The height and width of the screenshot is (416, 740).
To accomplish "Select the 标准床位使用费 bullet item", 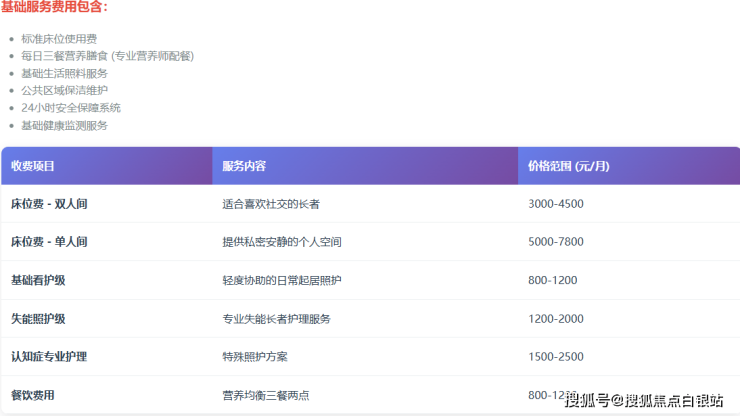I will (59, 38).
